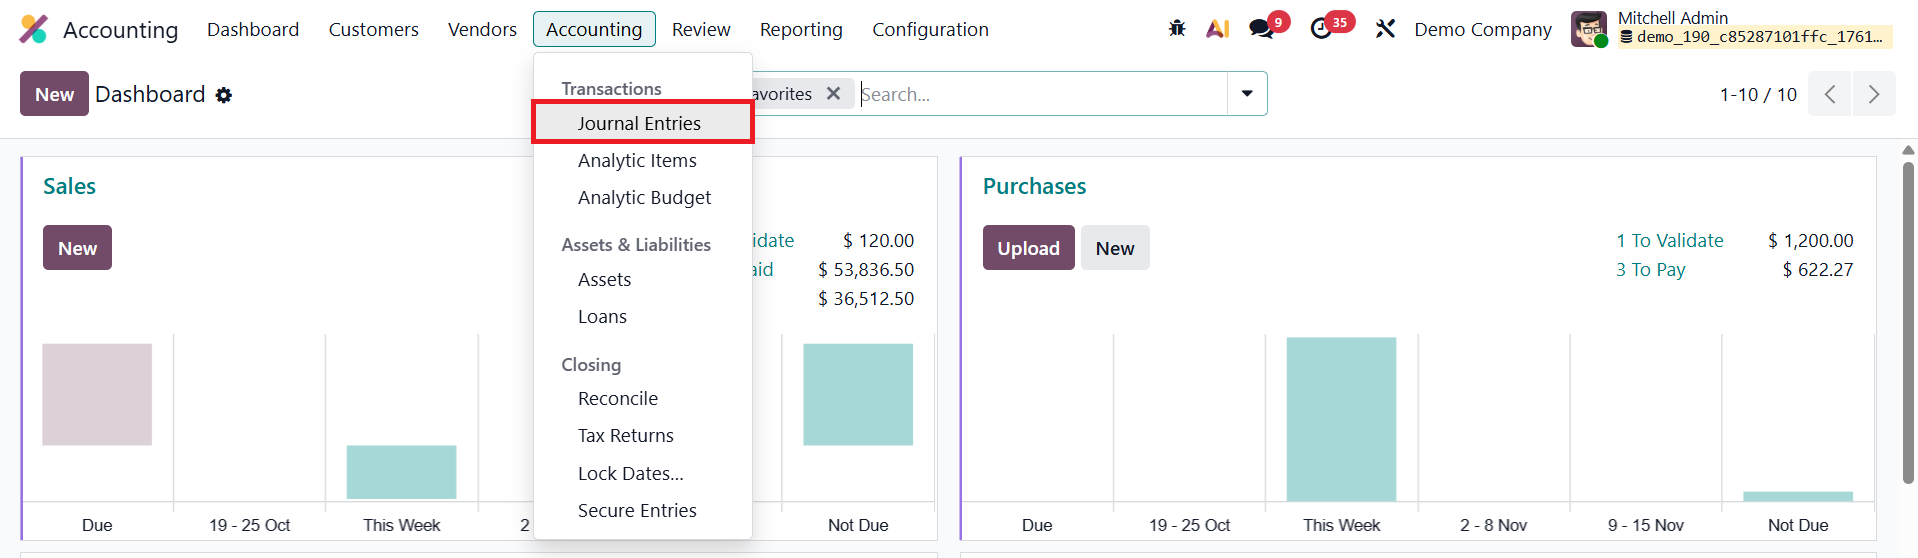
Task: Open the activities clock icon
Action: 1321,29
